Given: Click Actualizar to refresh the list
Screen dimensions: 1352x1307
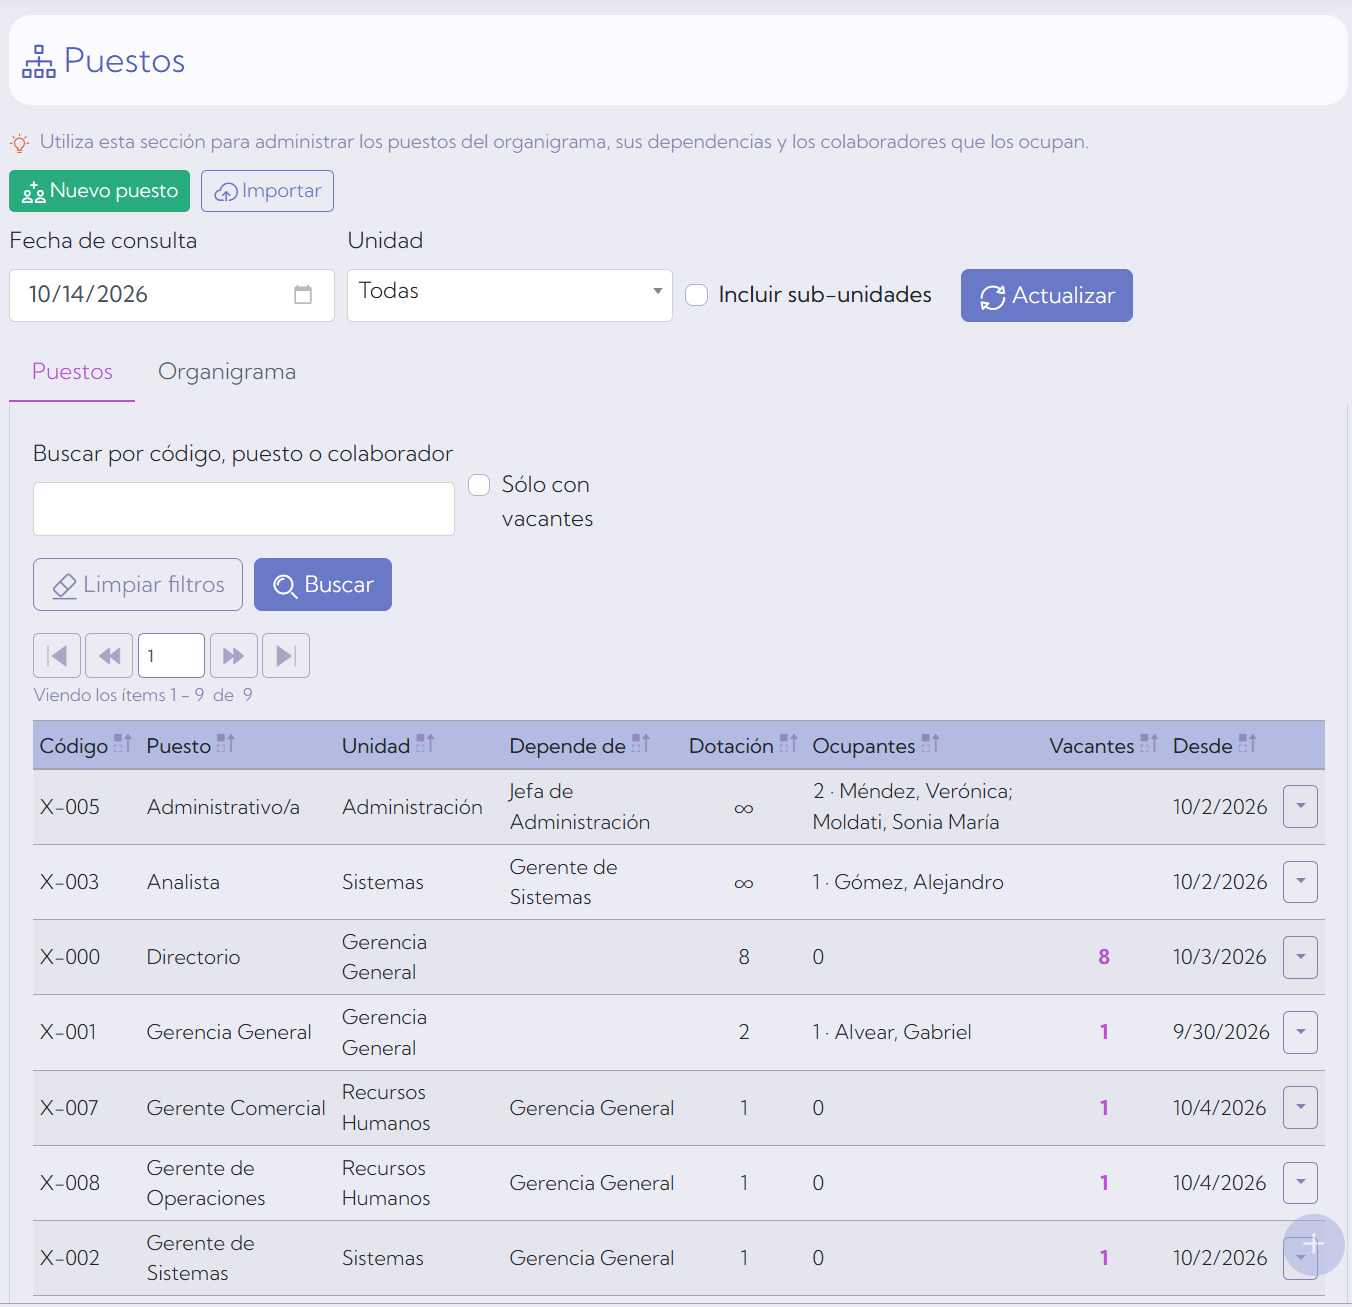Looking at the screenshot, I should pos(1047,296).
